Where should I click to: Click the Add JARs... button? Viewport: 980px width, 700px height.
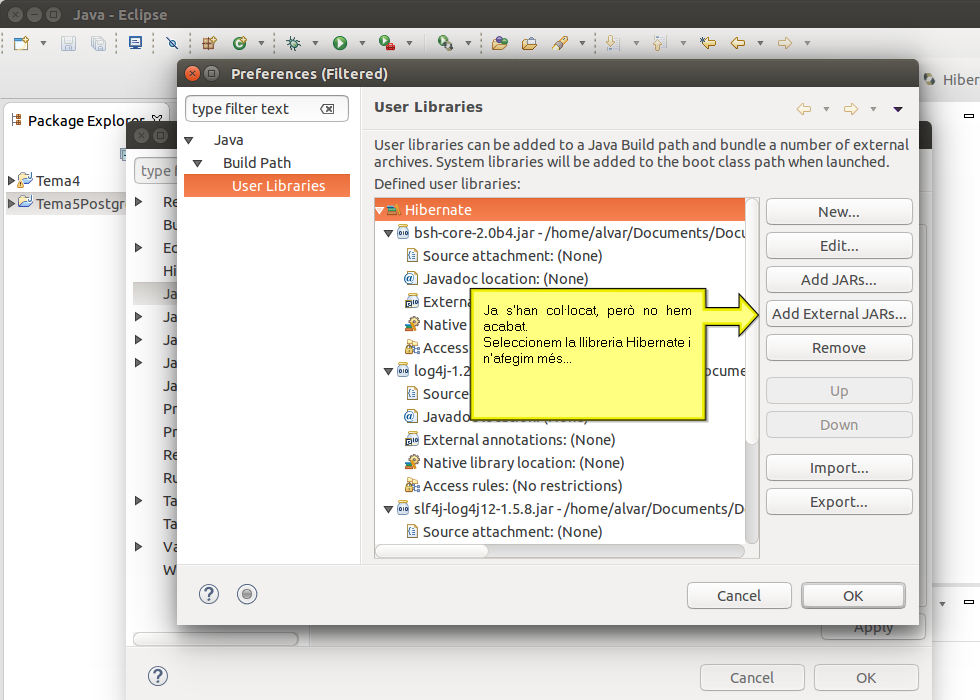coord(839,280)
